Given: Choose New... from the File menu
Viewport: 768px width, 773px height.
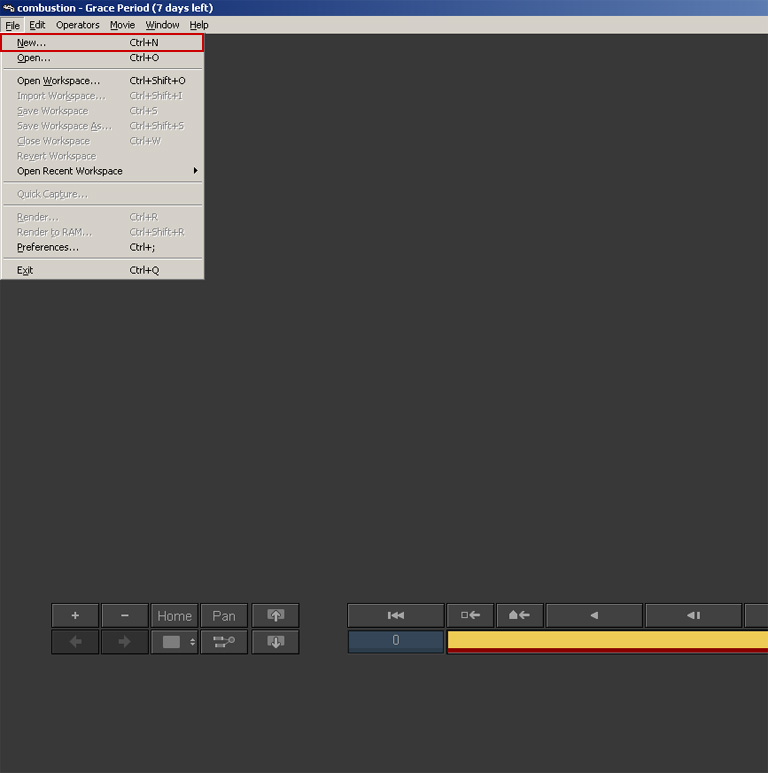Looking at the screenshot, I should 103,42.
